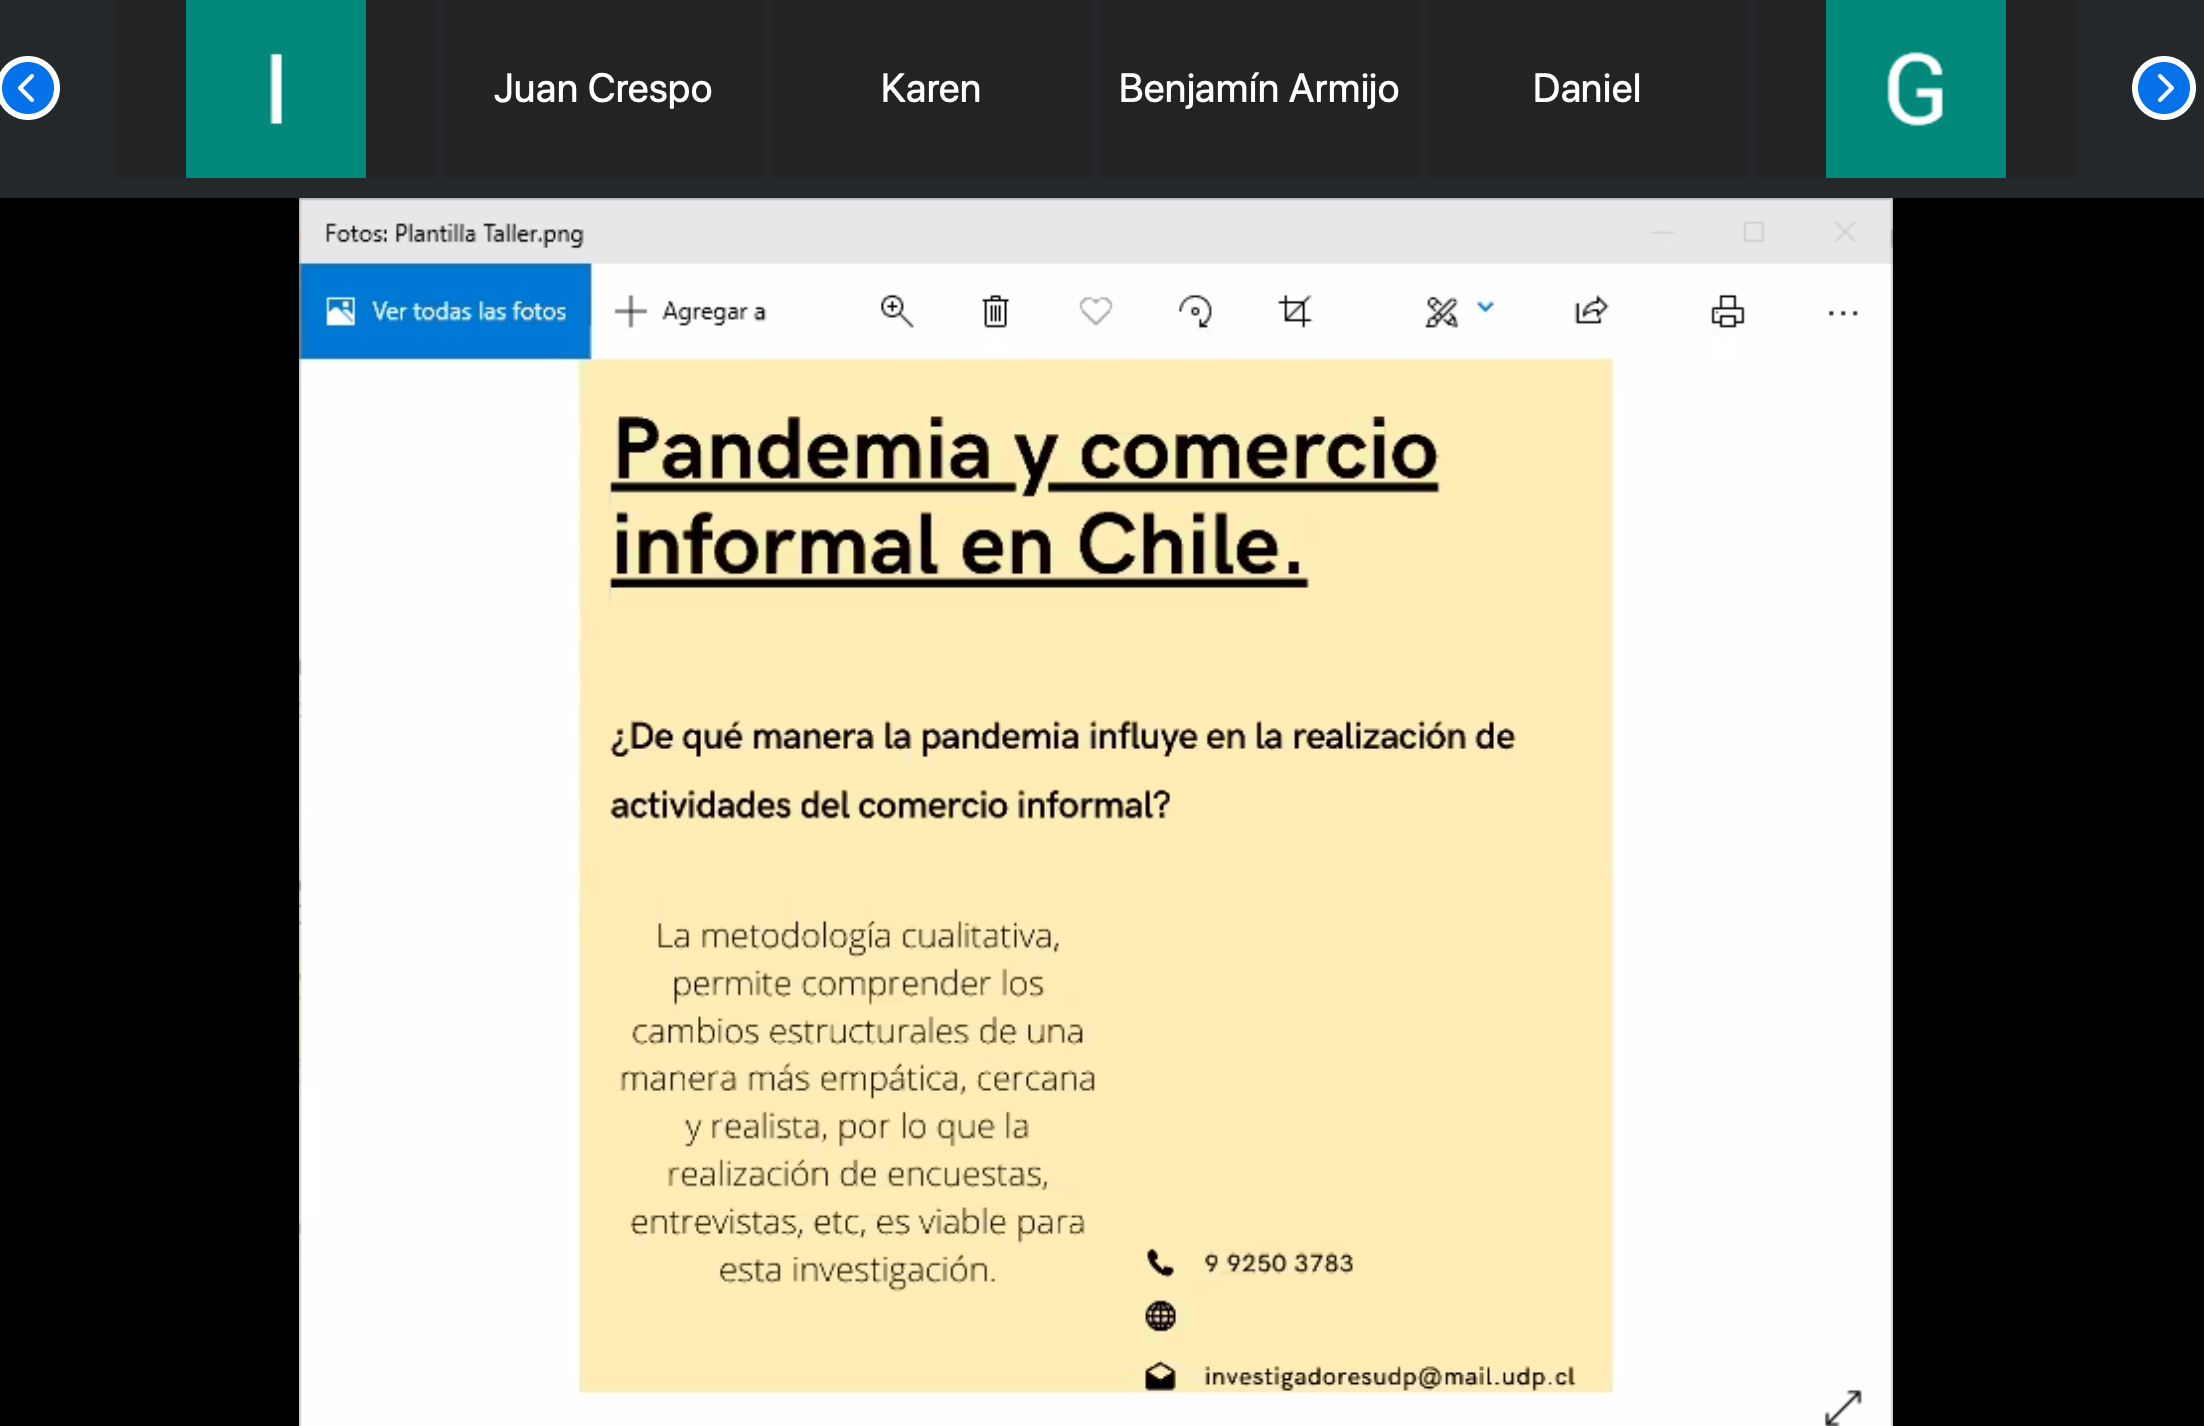The height and width of the screenshot is (1426, 2204).
Task: Maximize the Fotos window
Action: click(1753, 232)
